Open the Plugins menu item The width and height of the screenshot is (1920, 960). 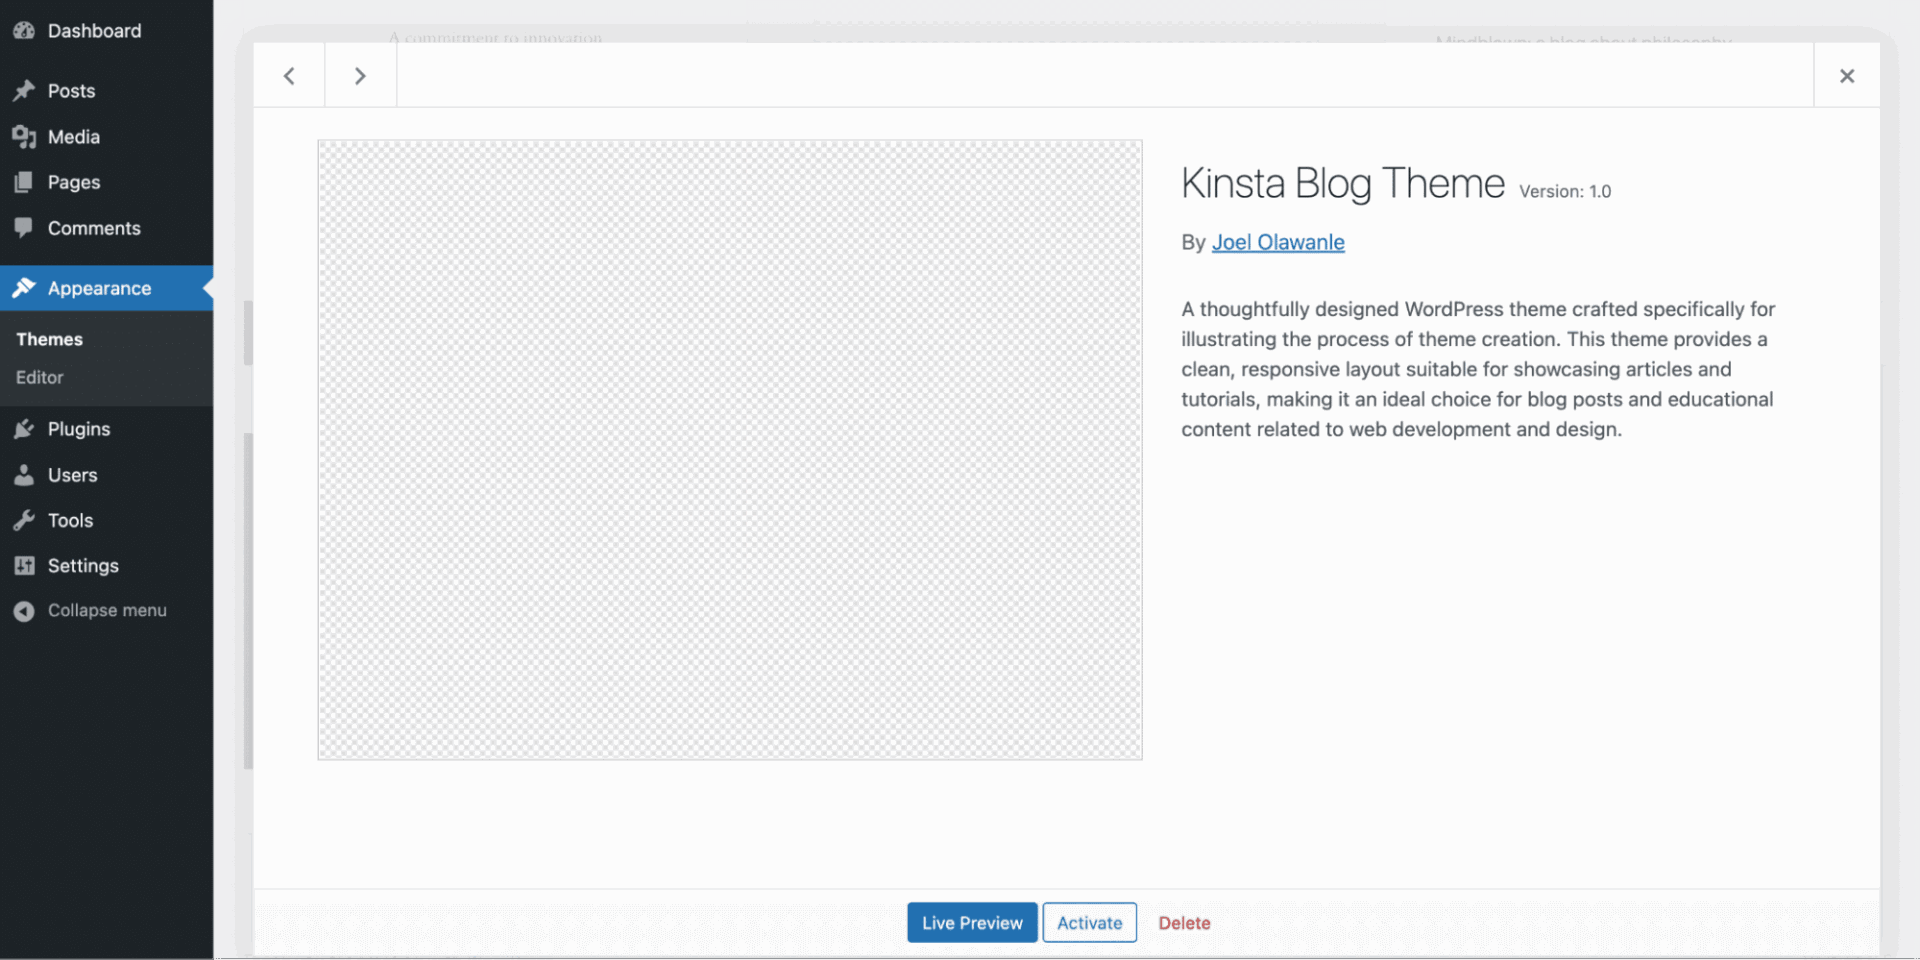(x=106, y=429)
